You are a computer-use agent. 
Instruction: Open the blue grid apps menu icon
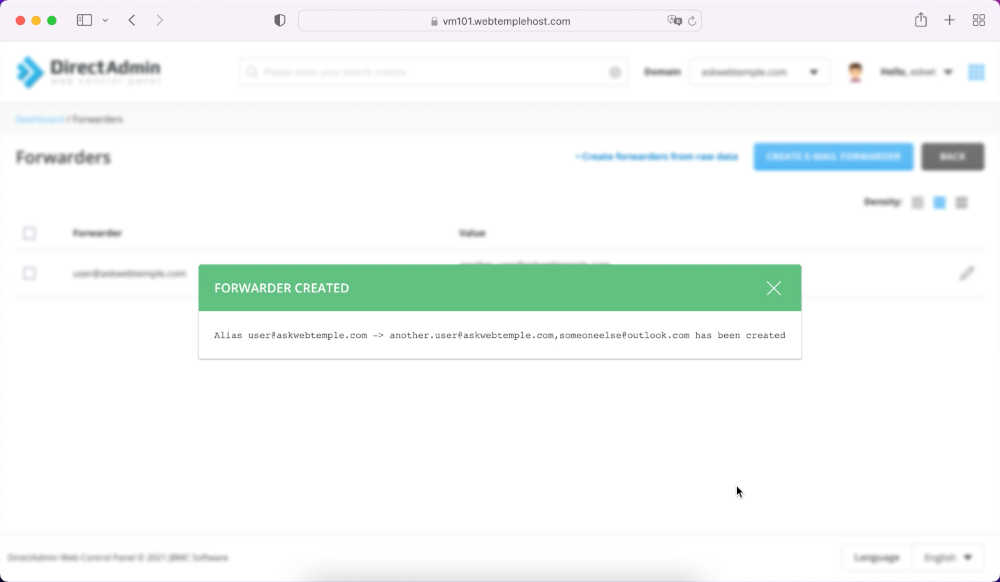pos(976,72)
